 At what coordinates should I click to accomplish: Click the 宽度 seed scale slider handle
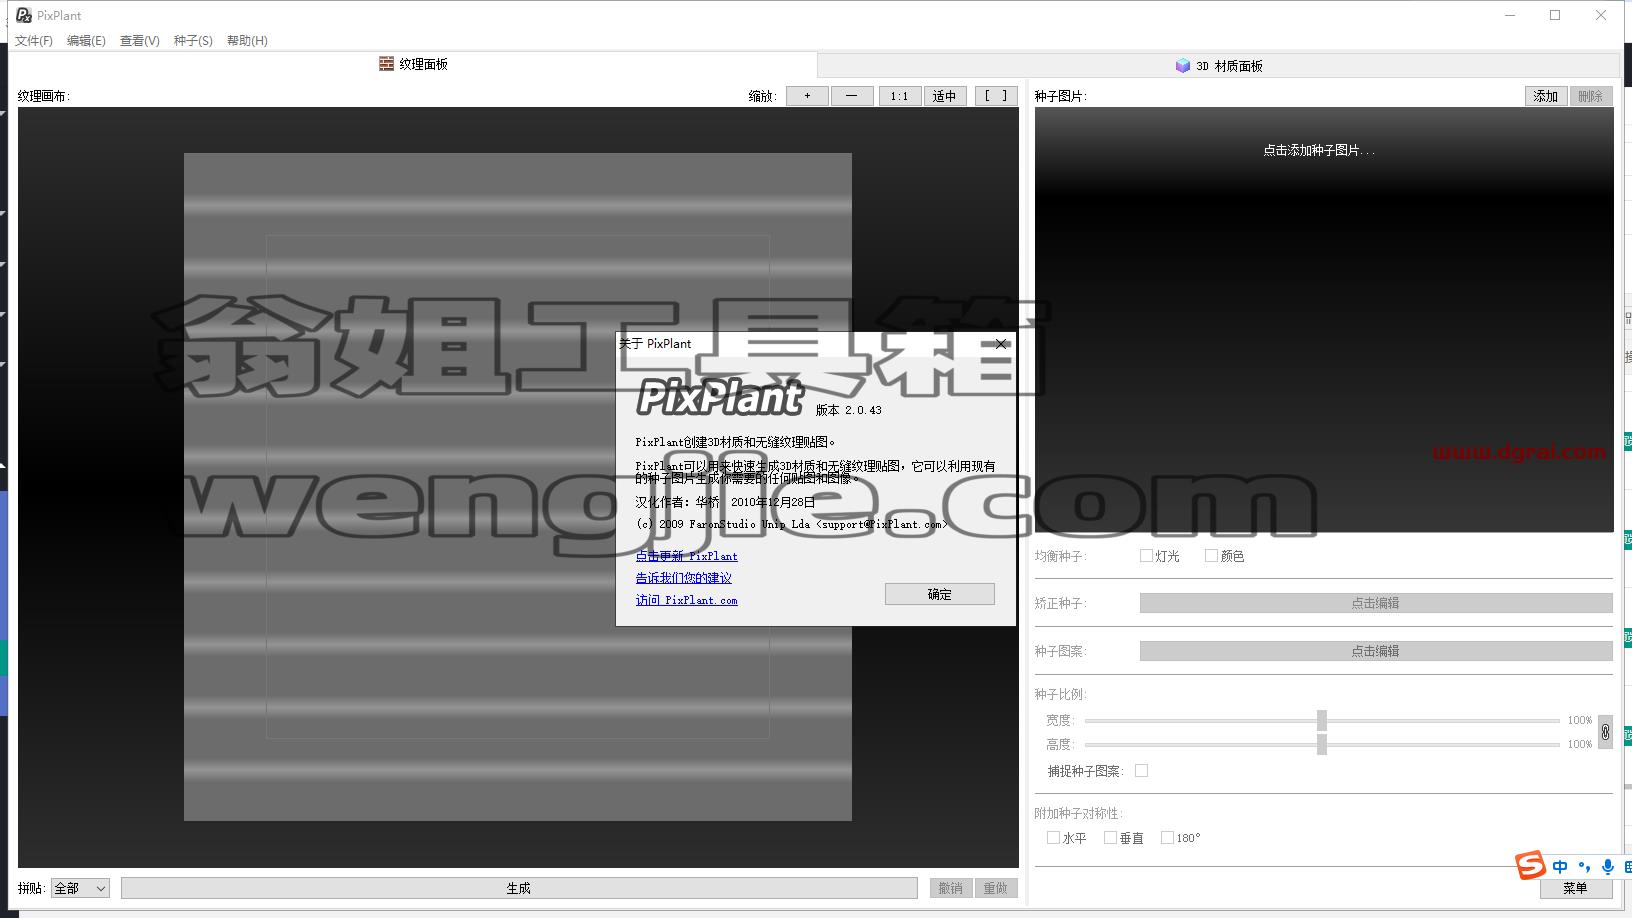[x=1322, y=720]
